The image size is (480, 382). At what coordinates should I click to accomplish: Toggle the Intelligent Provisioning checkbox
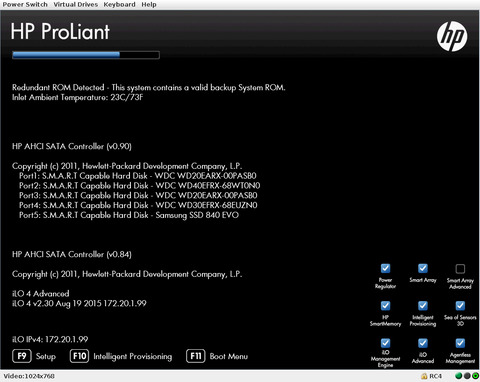pyautogui.click(x=423, y=306)
